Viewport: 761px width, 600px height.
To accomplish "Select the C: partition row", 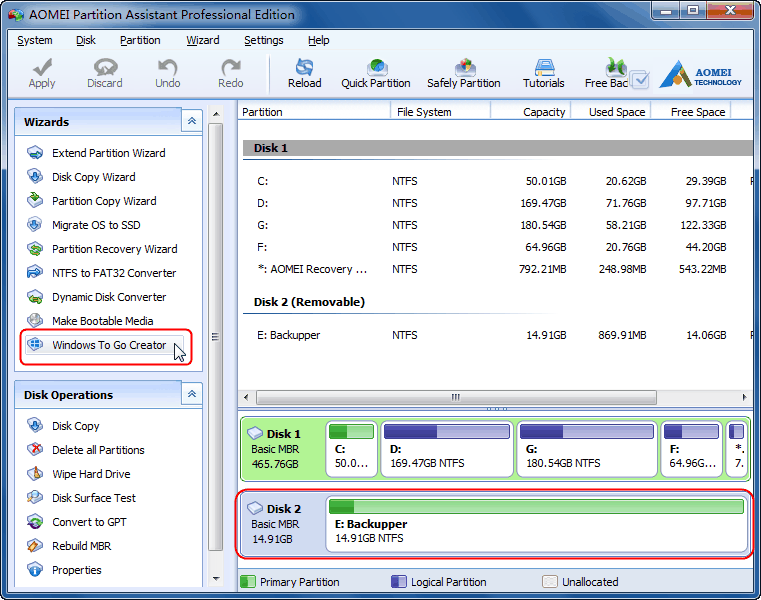I will (497, 182).
